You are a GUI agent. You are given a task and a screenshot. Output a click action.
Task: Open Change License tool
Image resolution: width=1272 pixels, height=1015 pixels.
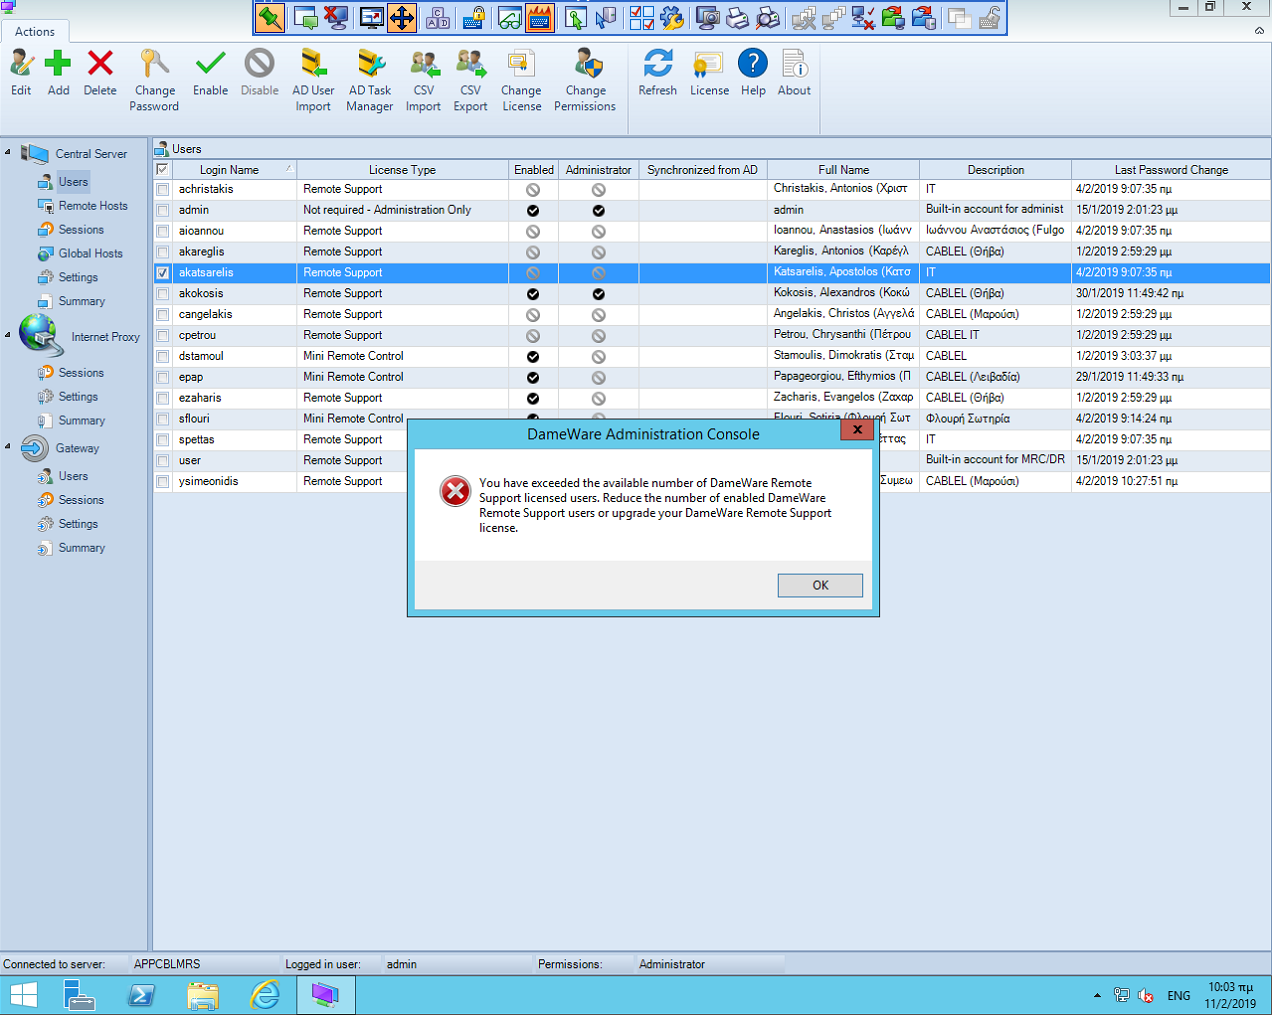(x=521, y=81)
